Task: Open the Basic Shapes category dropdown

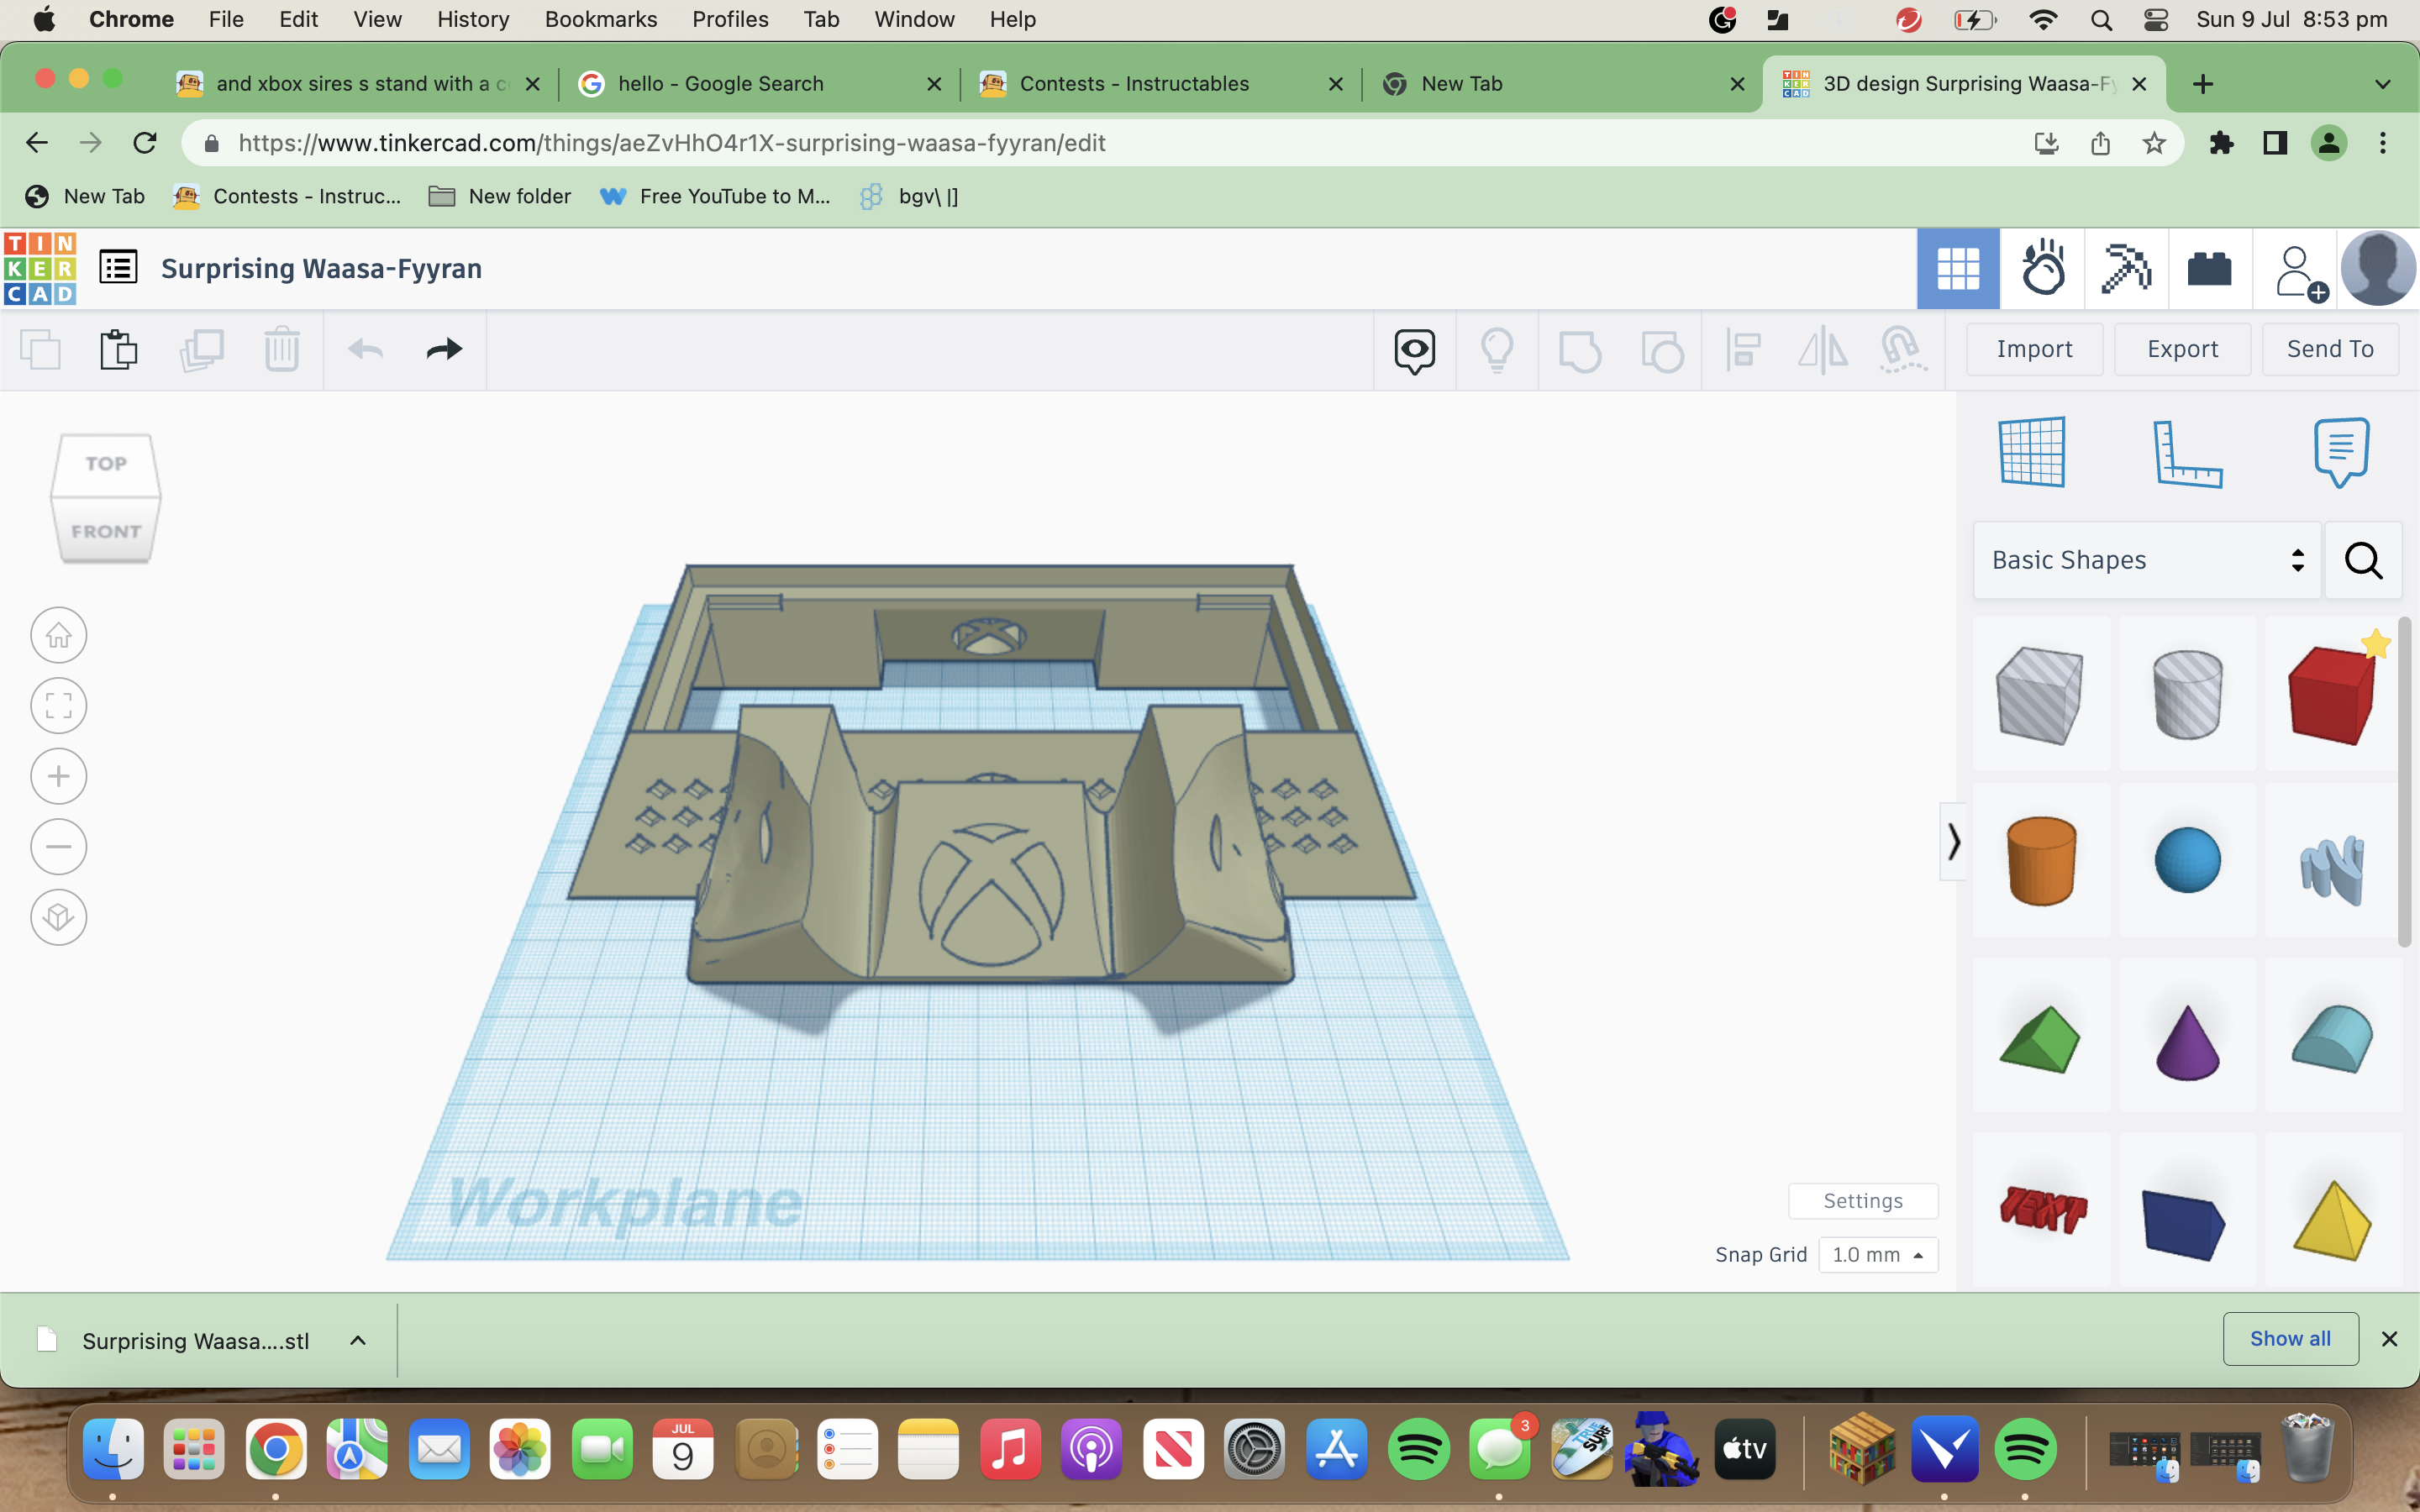Action: [2147, 560]
